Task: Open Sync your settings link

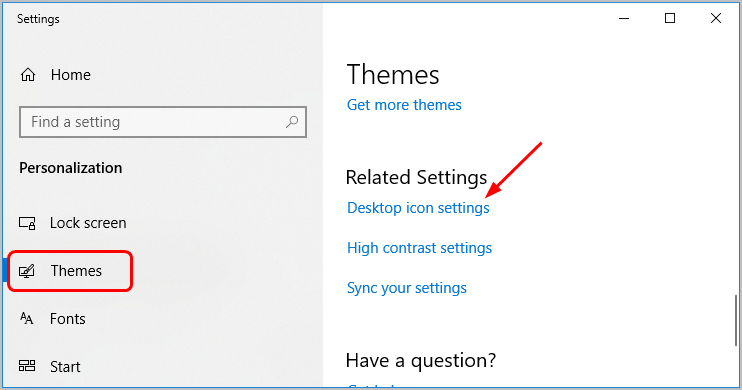Action: point(406,288)
